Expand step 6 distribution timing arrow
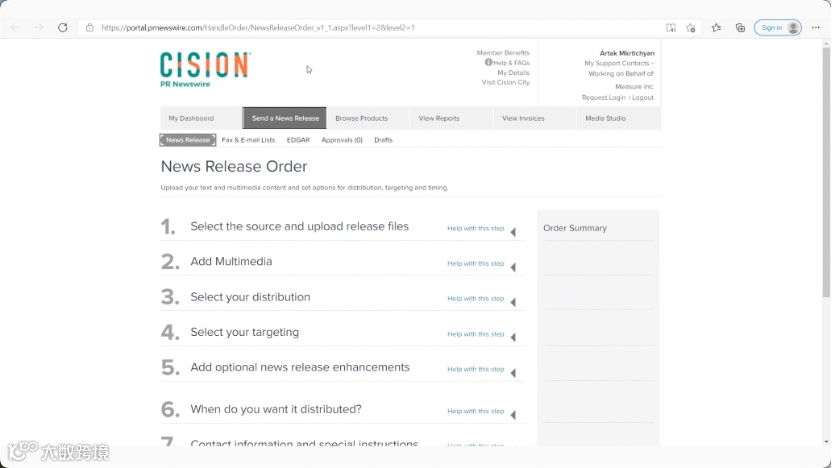Screen dimensions: 832x468 pyautogui.click(x=513, y=415)
